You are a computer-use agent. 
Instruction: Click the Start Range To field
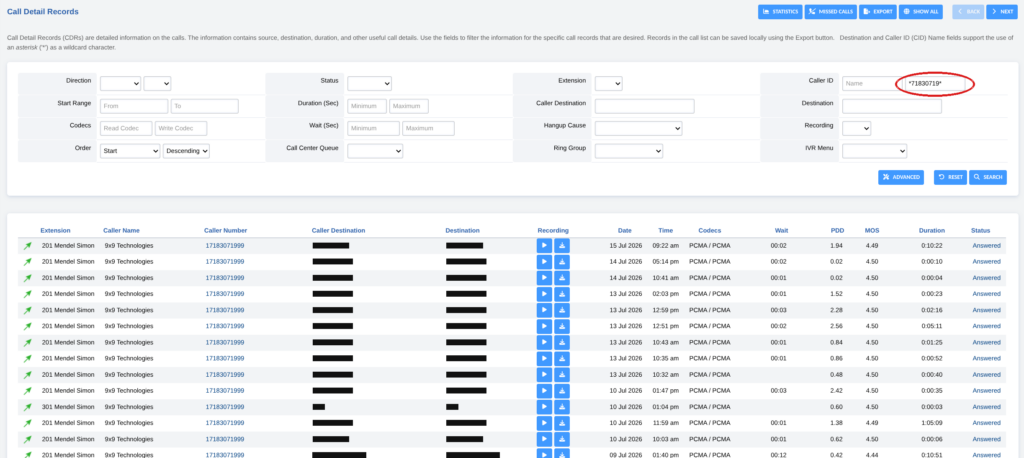click(x=204, y=106)
